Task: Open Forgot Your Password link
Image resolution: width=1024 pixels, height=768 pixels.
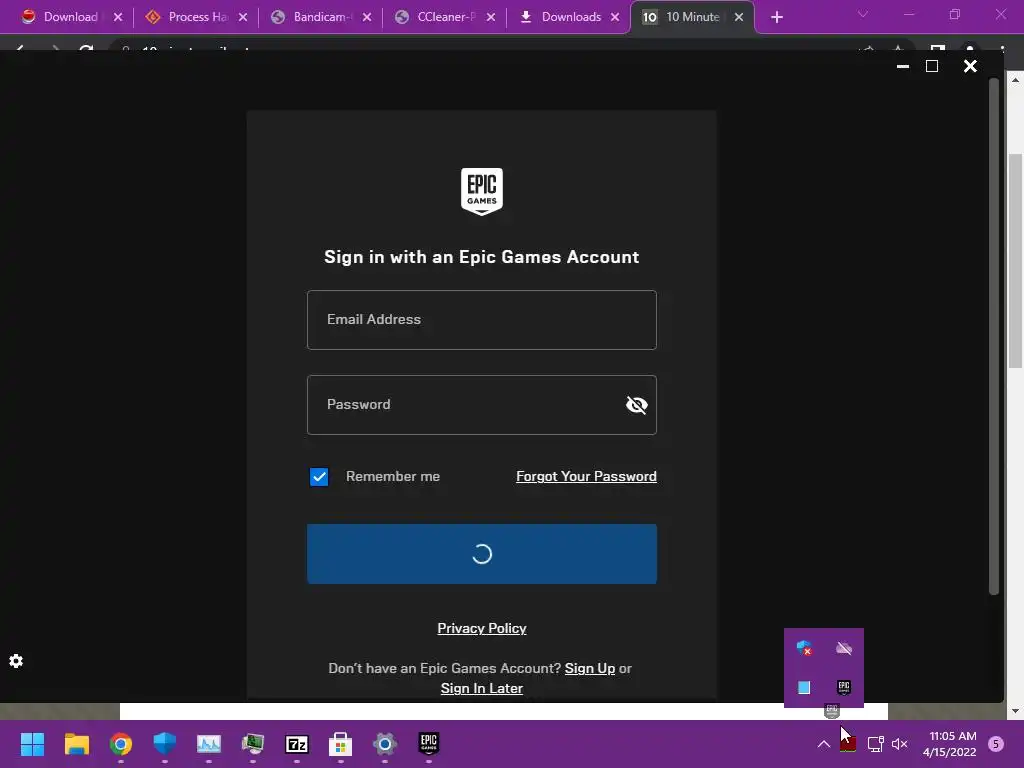Action: coord(586,476)
